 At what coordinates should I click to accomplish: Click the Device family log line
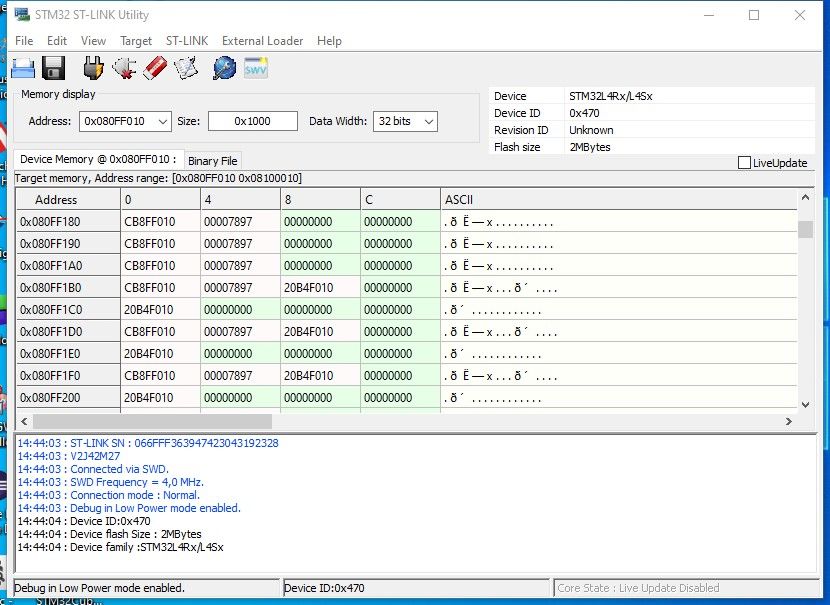120,547
